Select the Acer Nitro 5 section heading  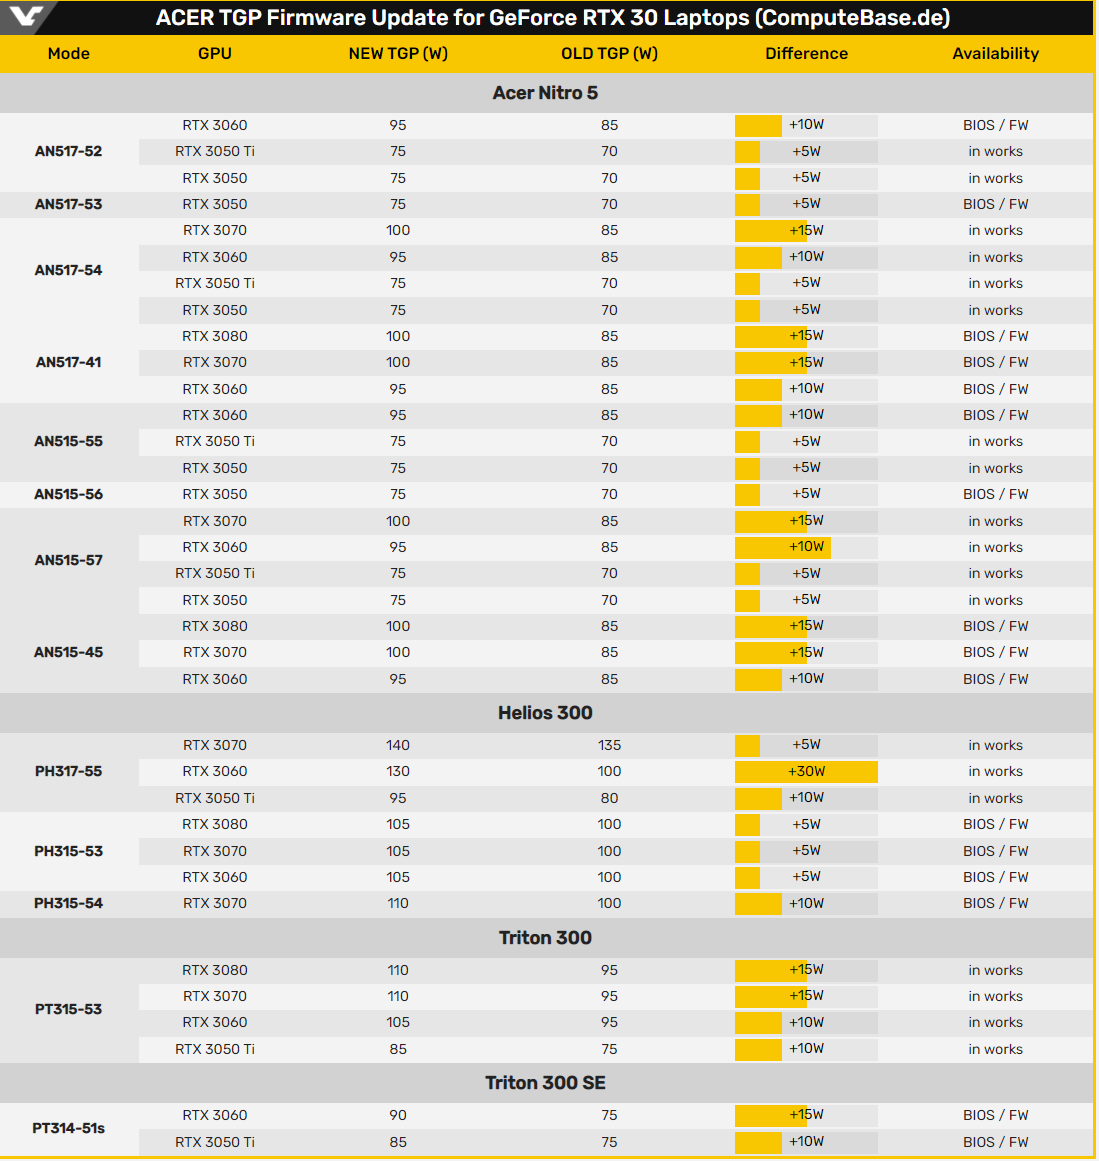pos(545,93)
